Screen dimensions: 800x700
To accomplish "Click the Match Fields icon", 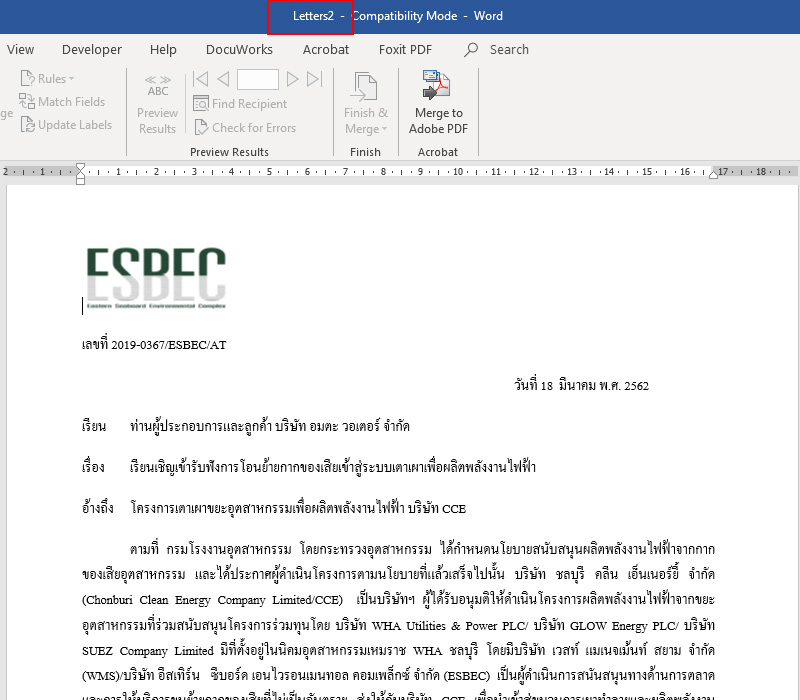I will [27, 102].
